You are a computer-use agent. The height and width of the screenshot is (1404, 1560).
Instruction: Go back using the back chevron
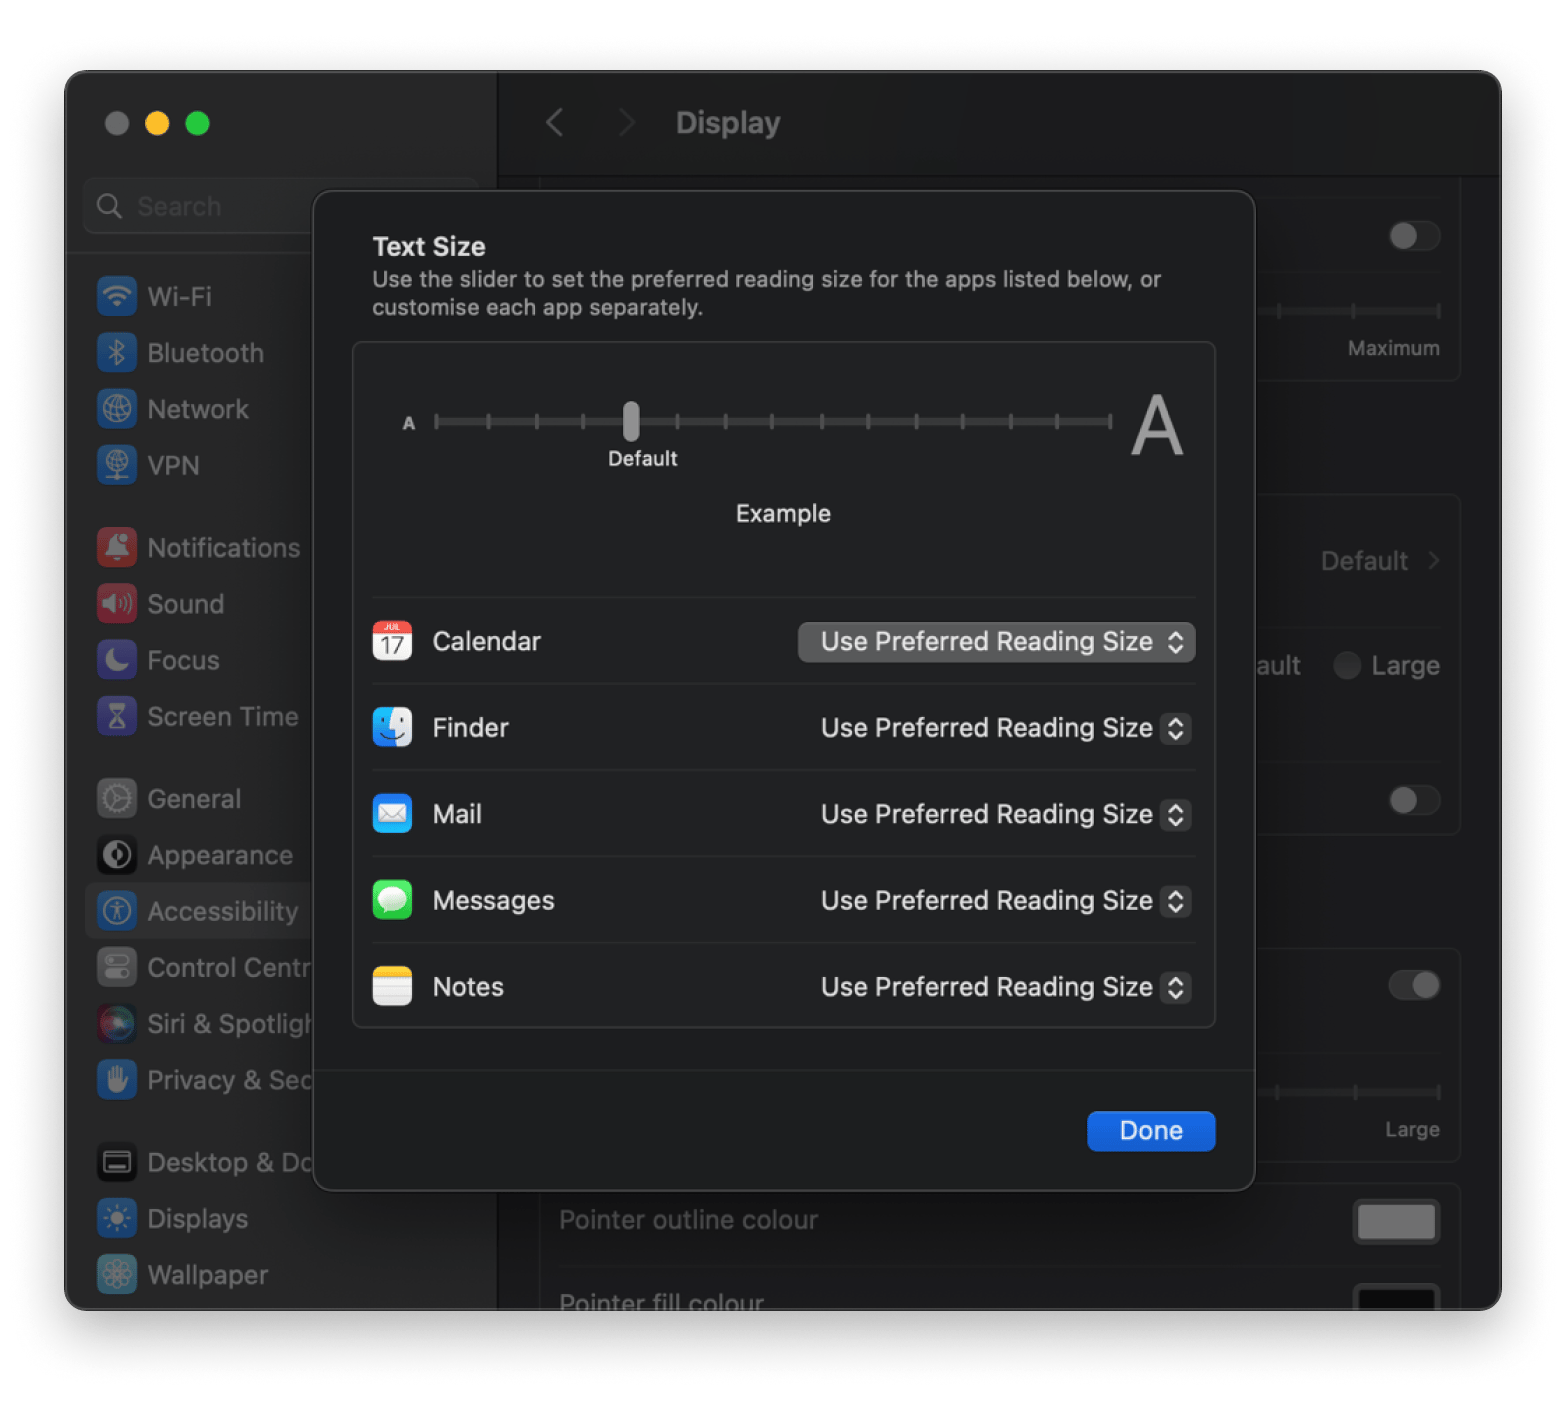(555, 123)
